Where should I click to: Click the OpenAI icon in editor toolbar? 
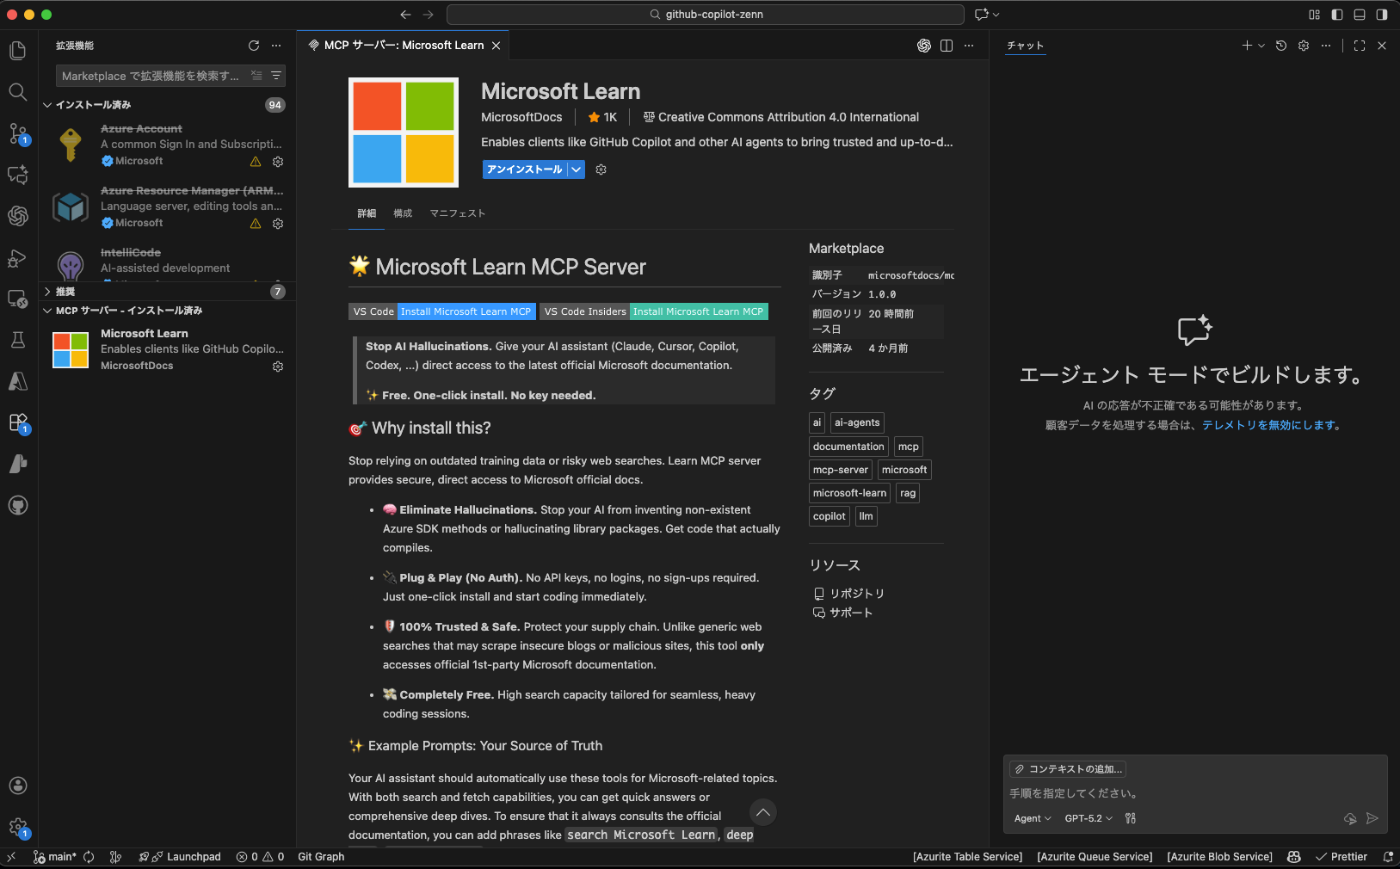(924, 46)
